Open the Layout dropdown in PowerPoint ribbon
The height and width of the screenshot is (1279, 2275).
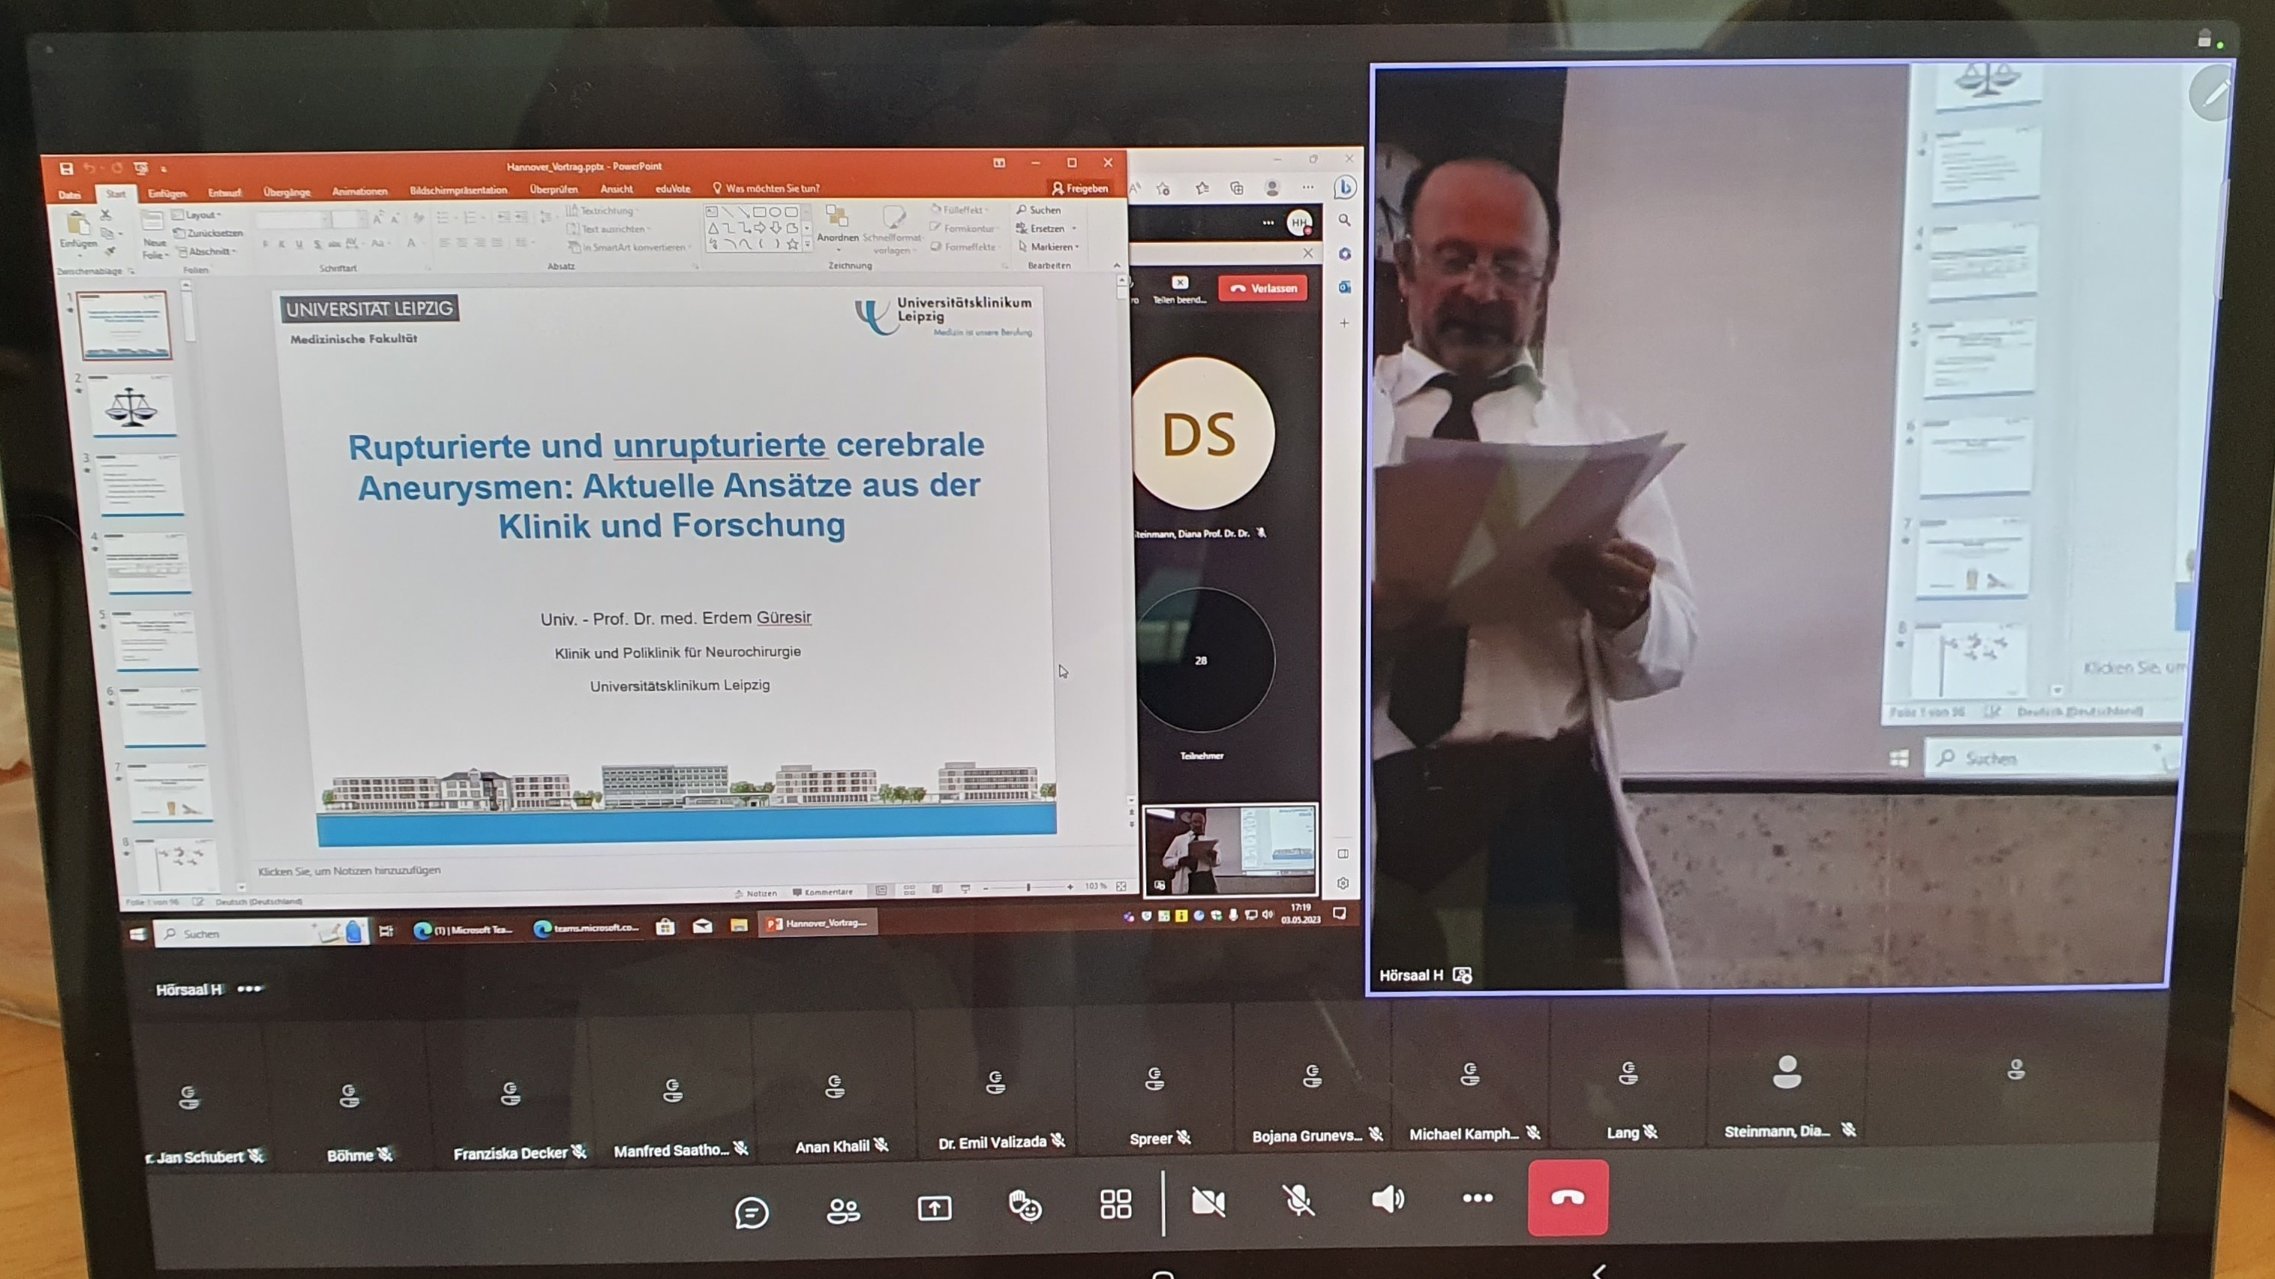tap(199, 215)
